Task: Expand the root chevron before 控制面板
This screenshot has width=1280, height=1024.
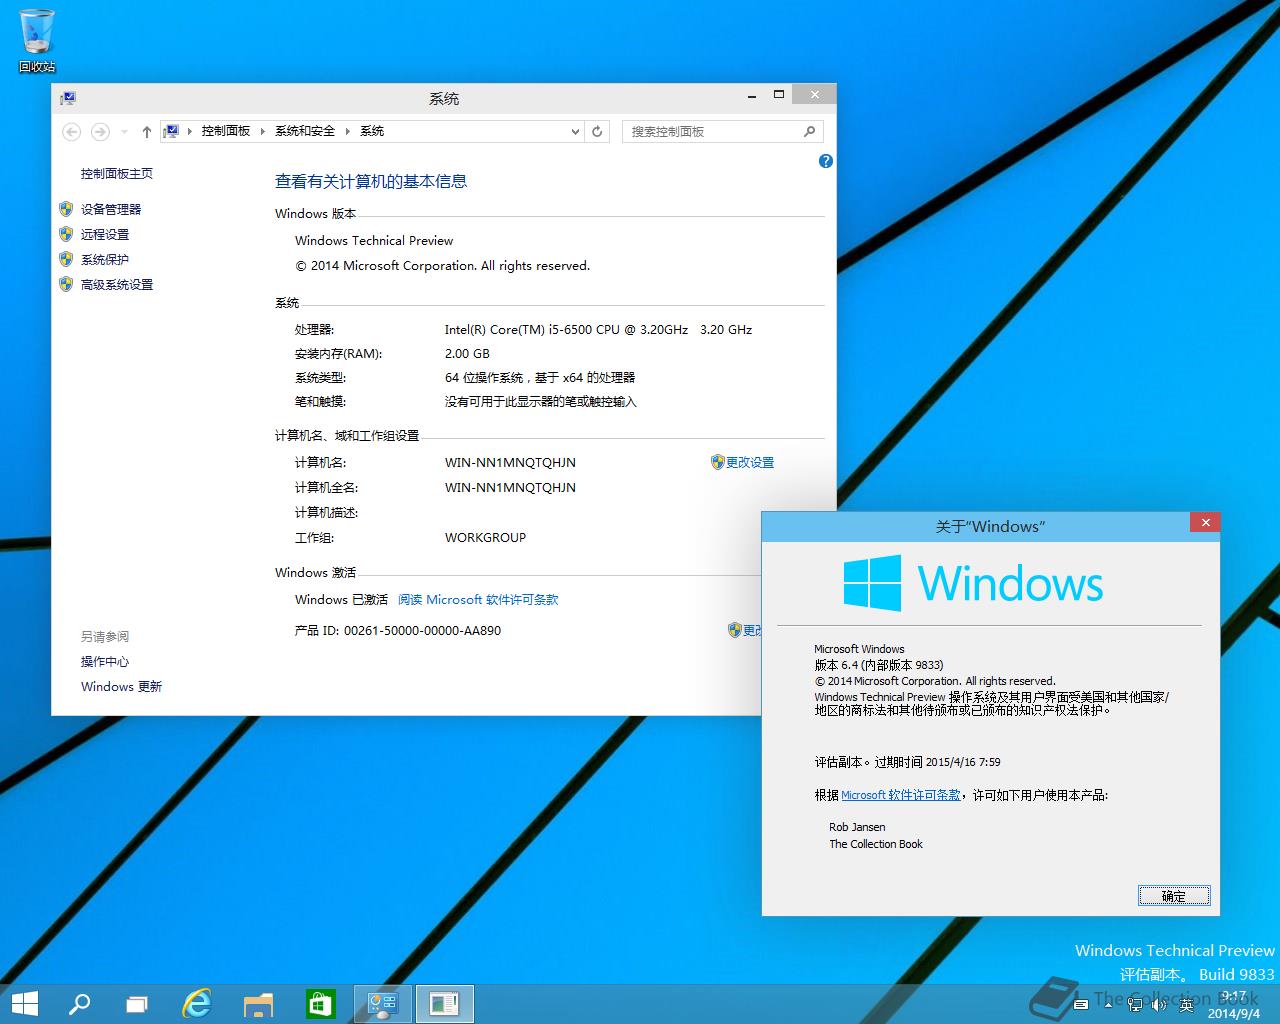Action: coord(190,132)
